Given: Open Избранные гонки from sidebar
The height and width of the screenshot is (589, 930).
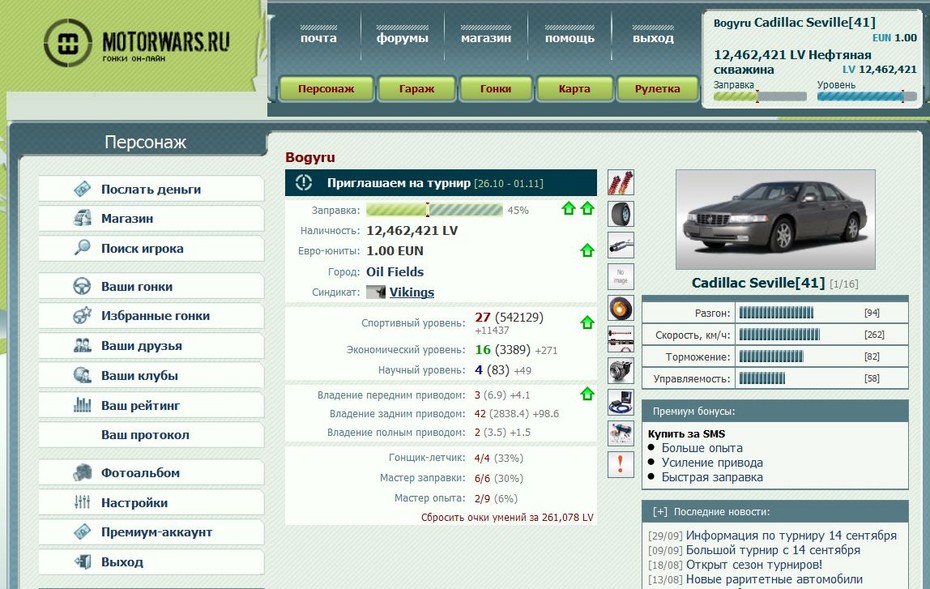Looking at the screenshot, I should click(151, 316).
